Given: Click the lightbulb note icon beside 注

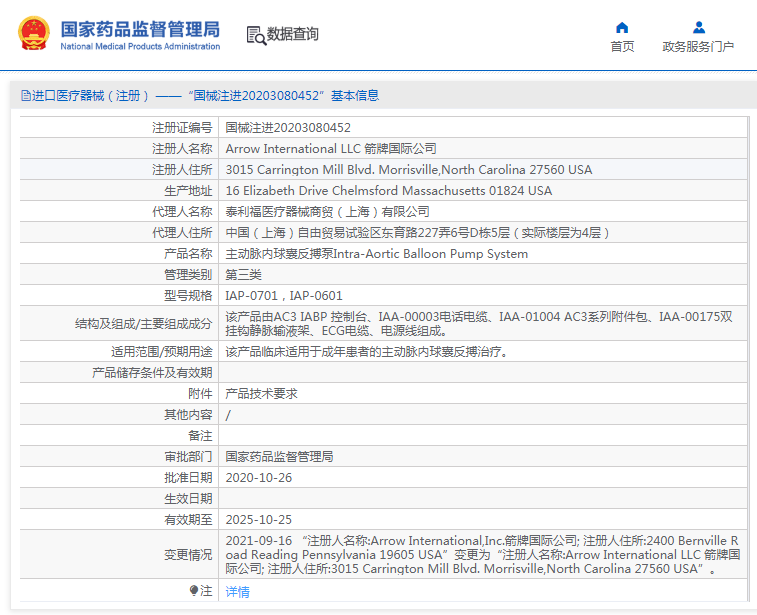Looking at the screenshot, I should pos(194,590).
